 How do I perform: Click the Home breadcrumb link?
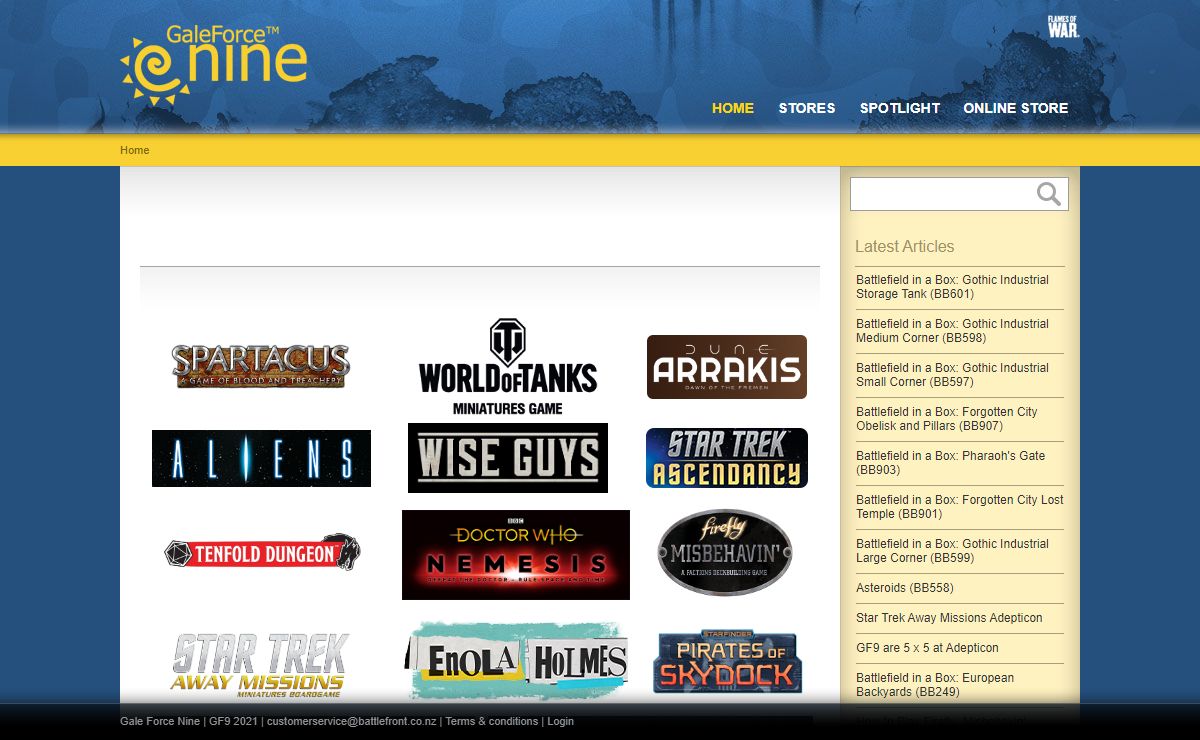point(135,150)
